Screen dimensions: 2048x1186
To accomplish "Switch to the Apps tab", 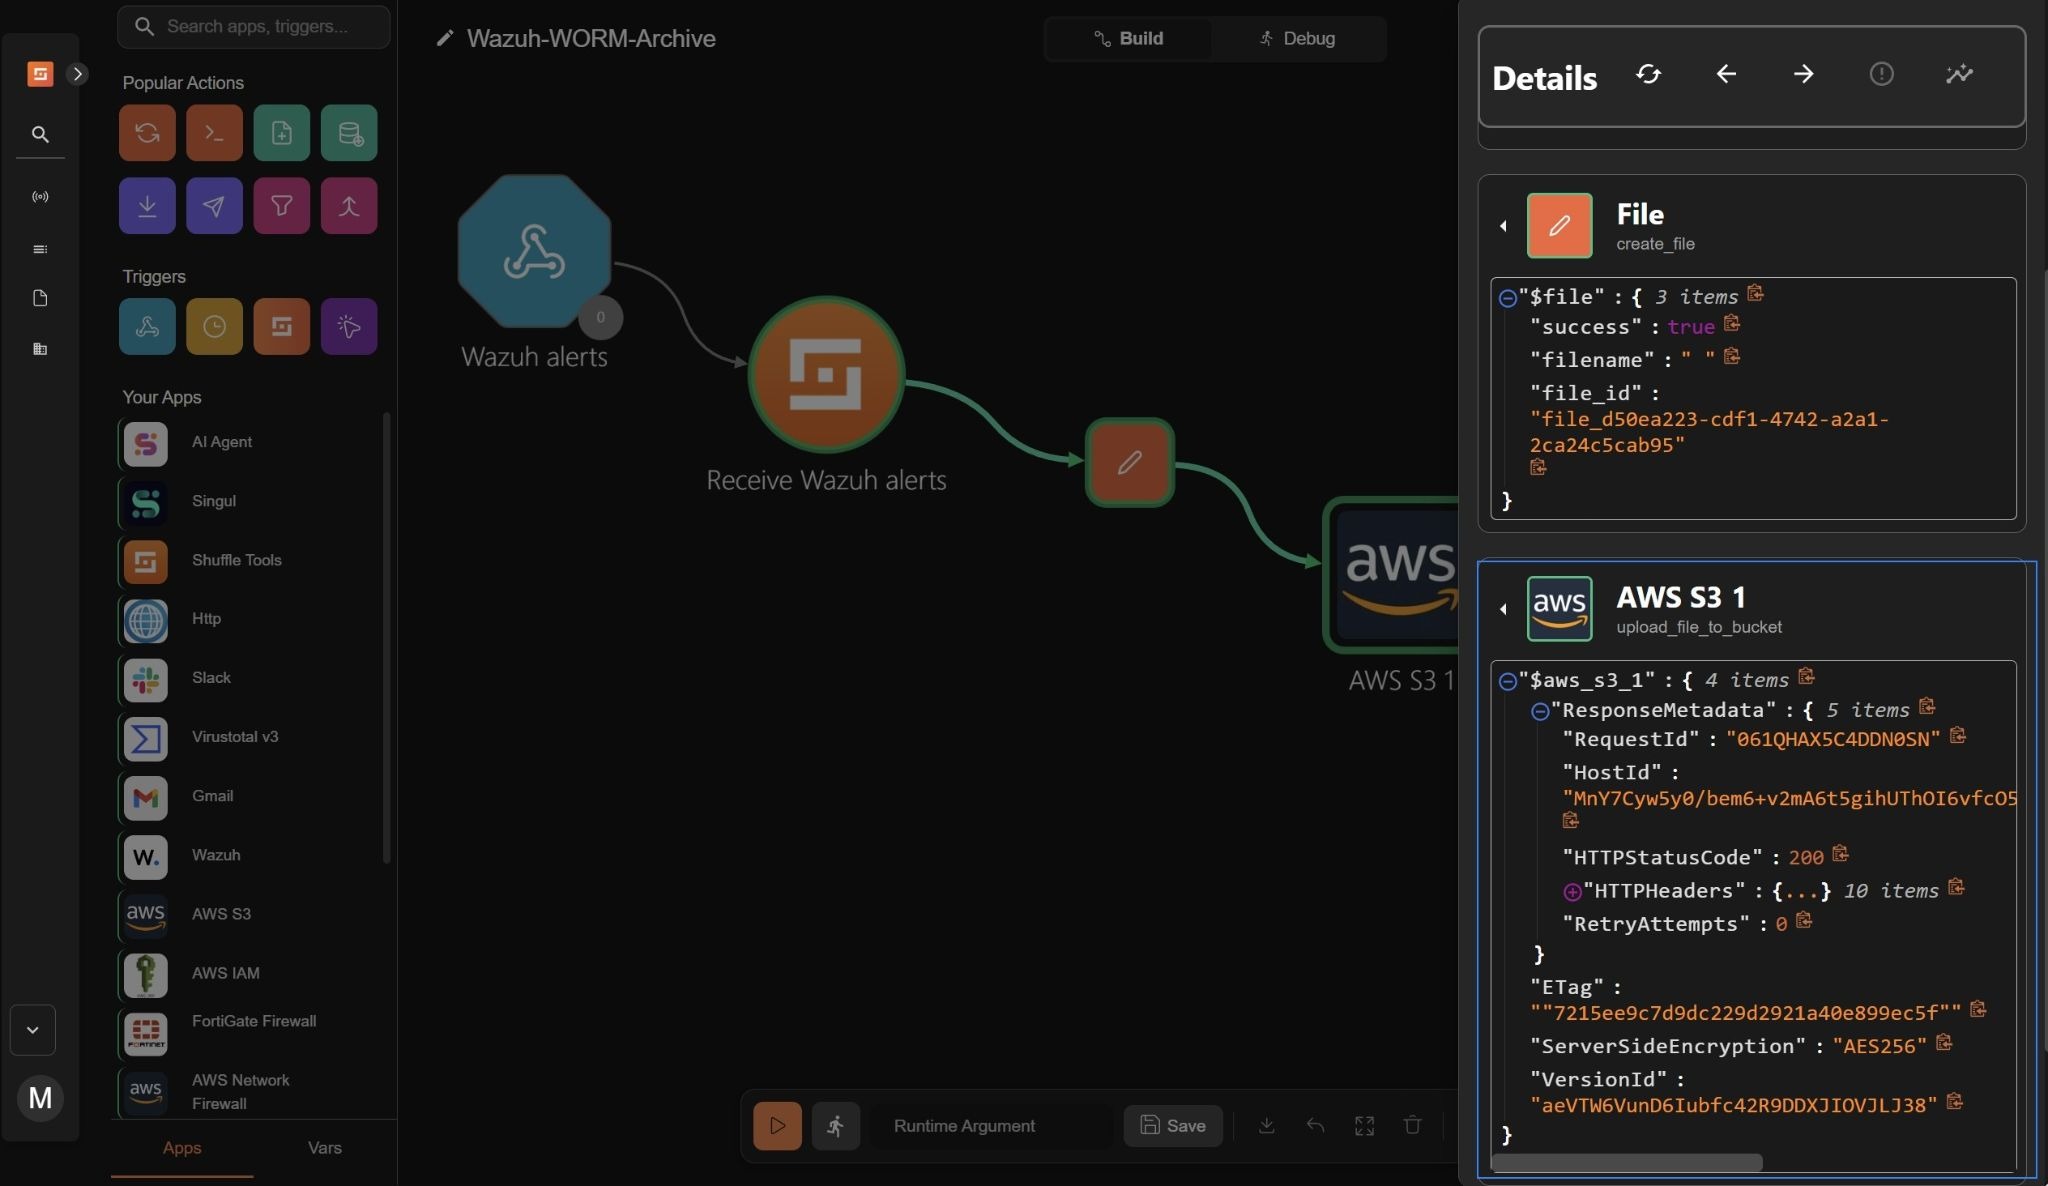I will [182, 1148].
